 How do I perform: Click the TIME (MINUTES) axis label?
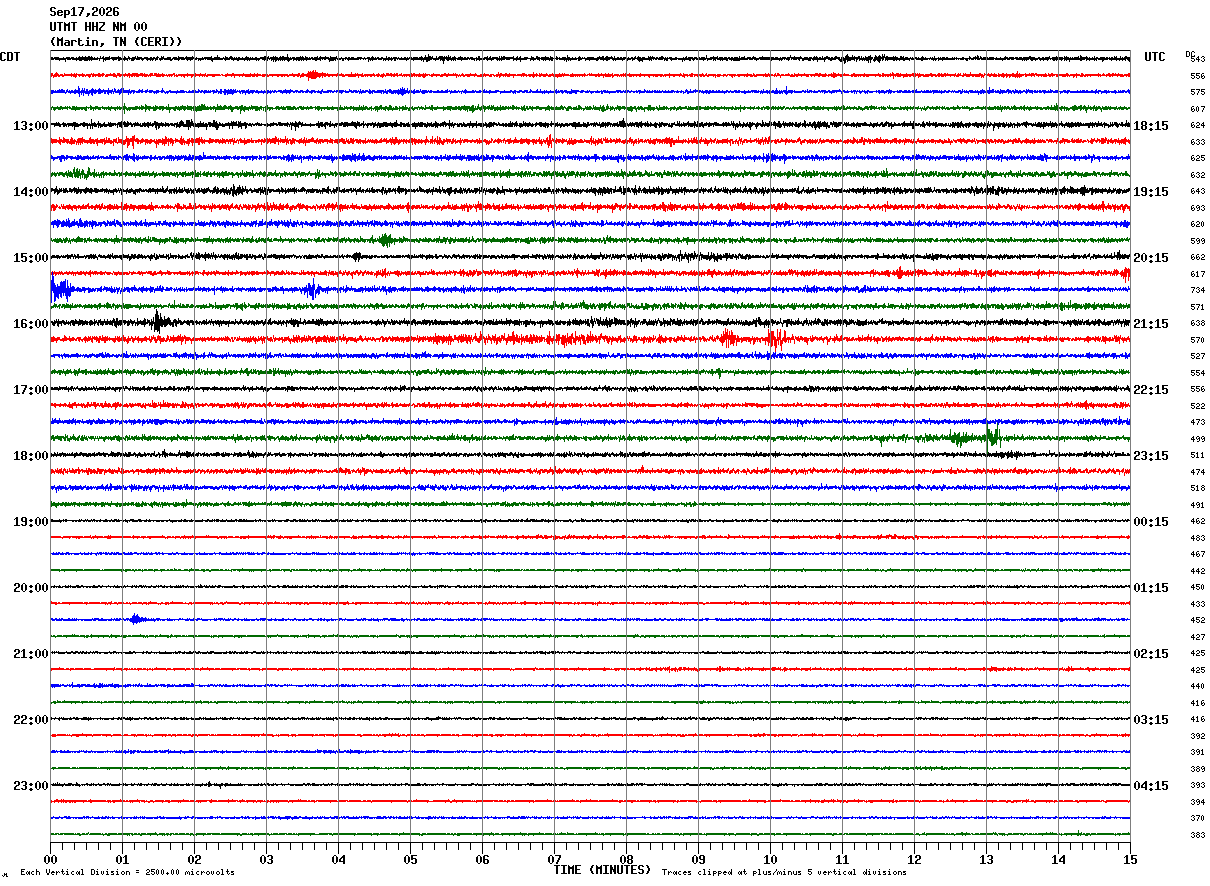[x=602, y=870]
